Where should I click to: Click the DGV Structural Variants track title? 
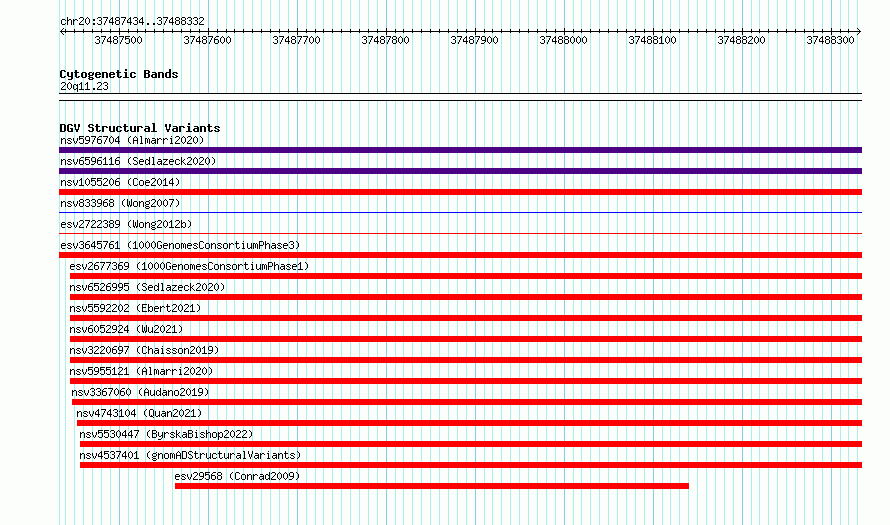point(140,128)
